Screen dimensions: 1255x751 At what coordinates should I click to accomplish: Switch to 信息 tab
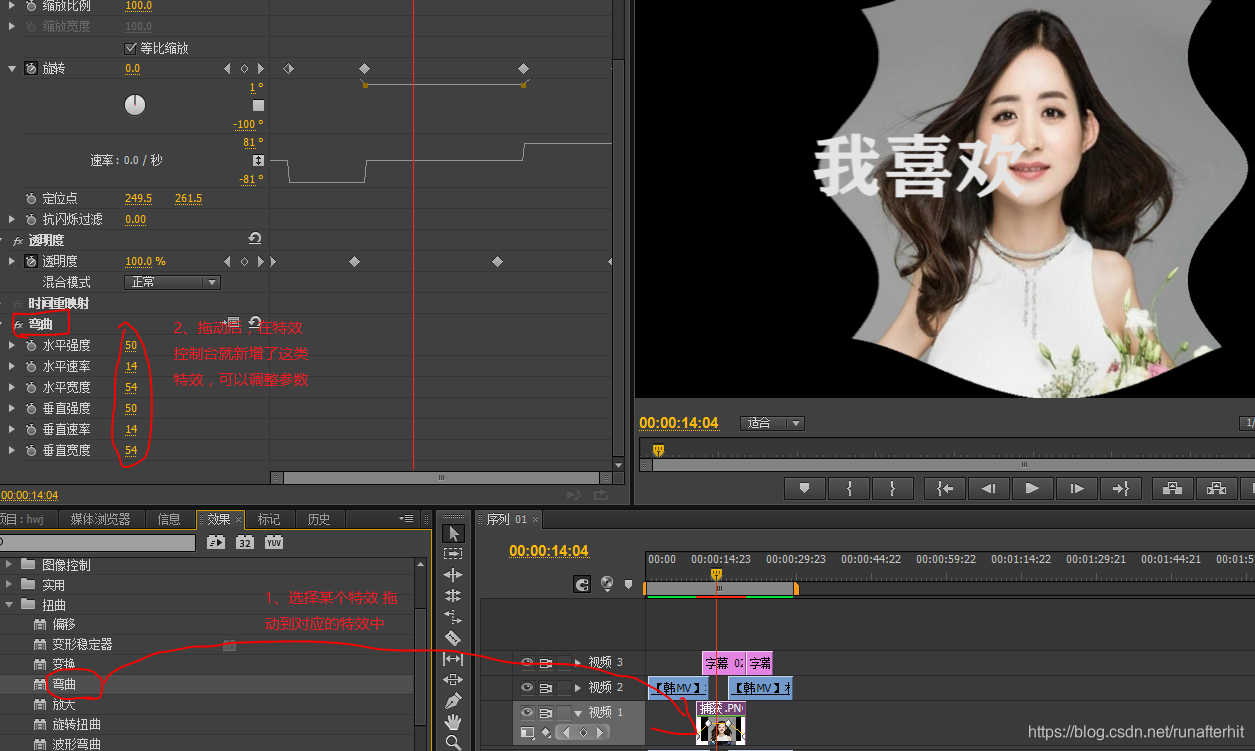[169, 519]
